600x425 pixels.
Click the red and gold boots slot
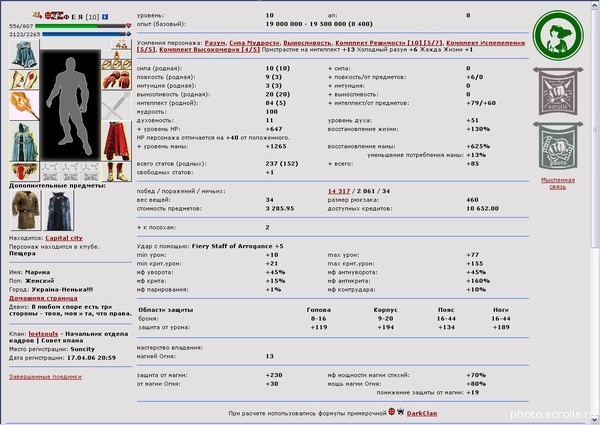click(x=116, y=171)
